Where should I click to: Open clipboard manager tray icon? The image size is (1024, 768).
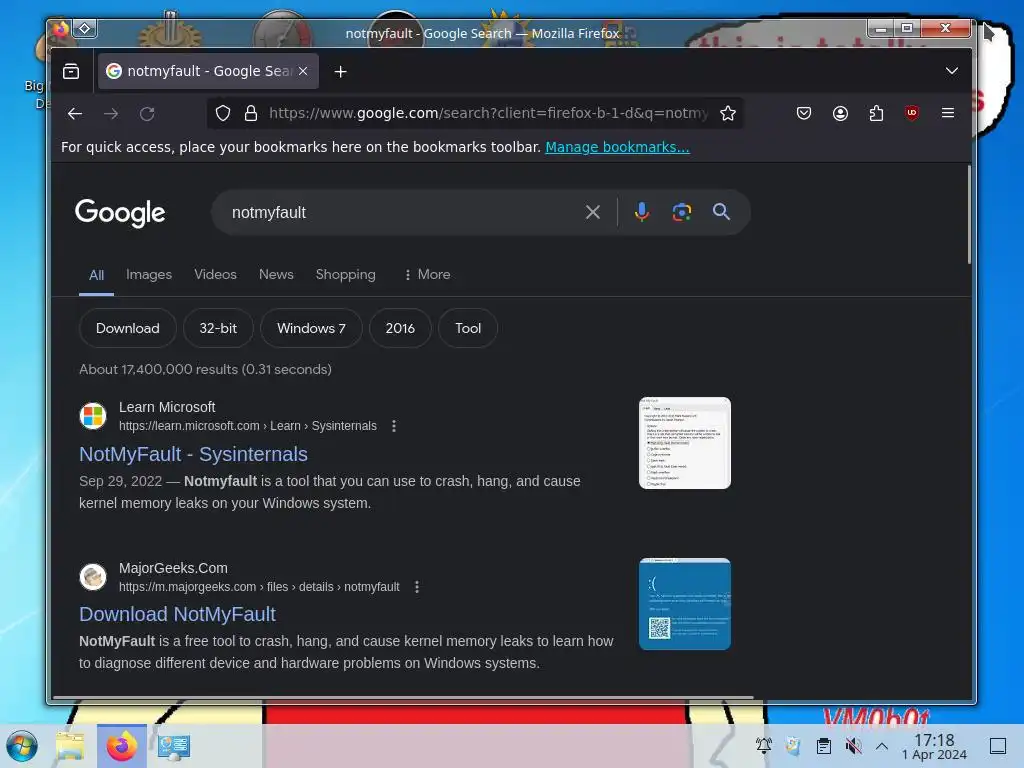[x=824, y=746]
